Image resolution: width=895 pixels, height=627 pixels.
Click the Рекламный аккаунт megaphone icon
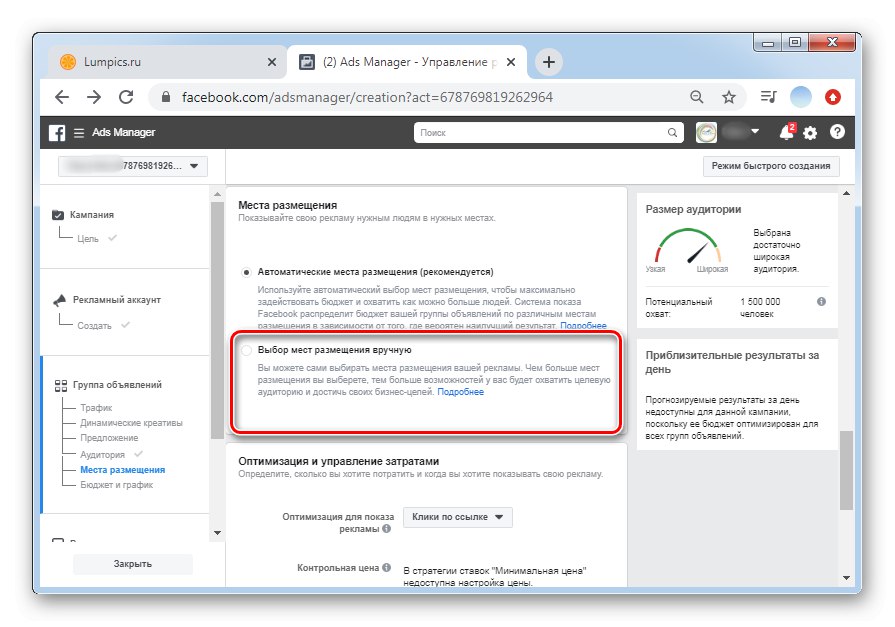[x=59, y=300]
